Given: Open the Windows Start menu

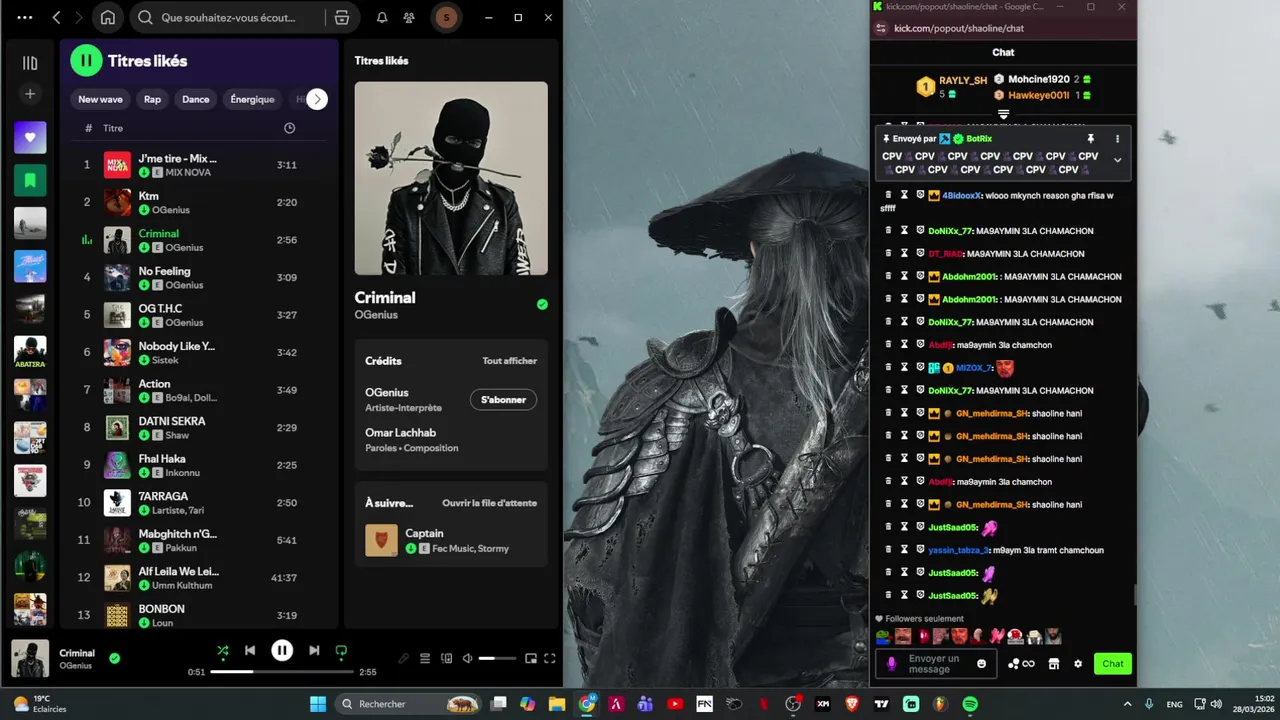Looking at the screenshot, I should 317,704.
